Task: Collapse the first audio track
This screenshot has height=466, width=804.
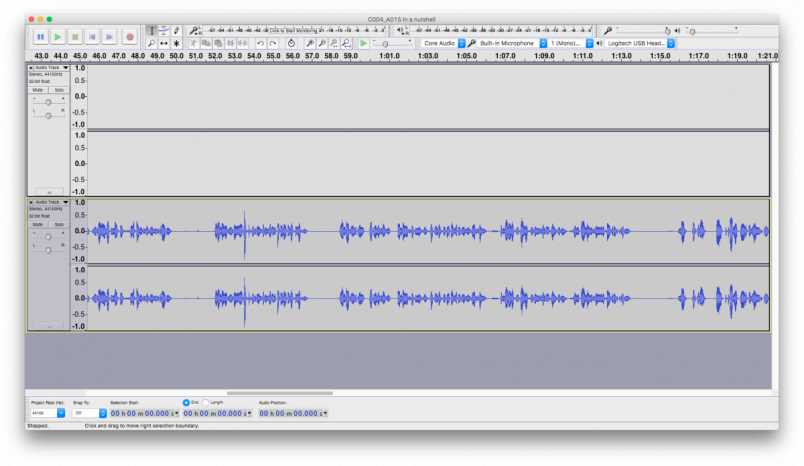Action: [49, 192]
